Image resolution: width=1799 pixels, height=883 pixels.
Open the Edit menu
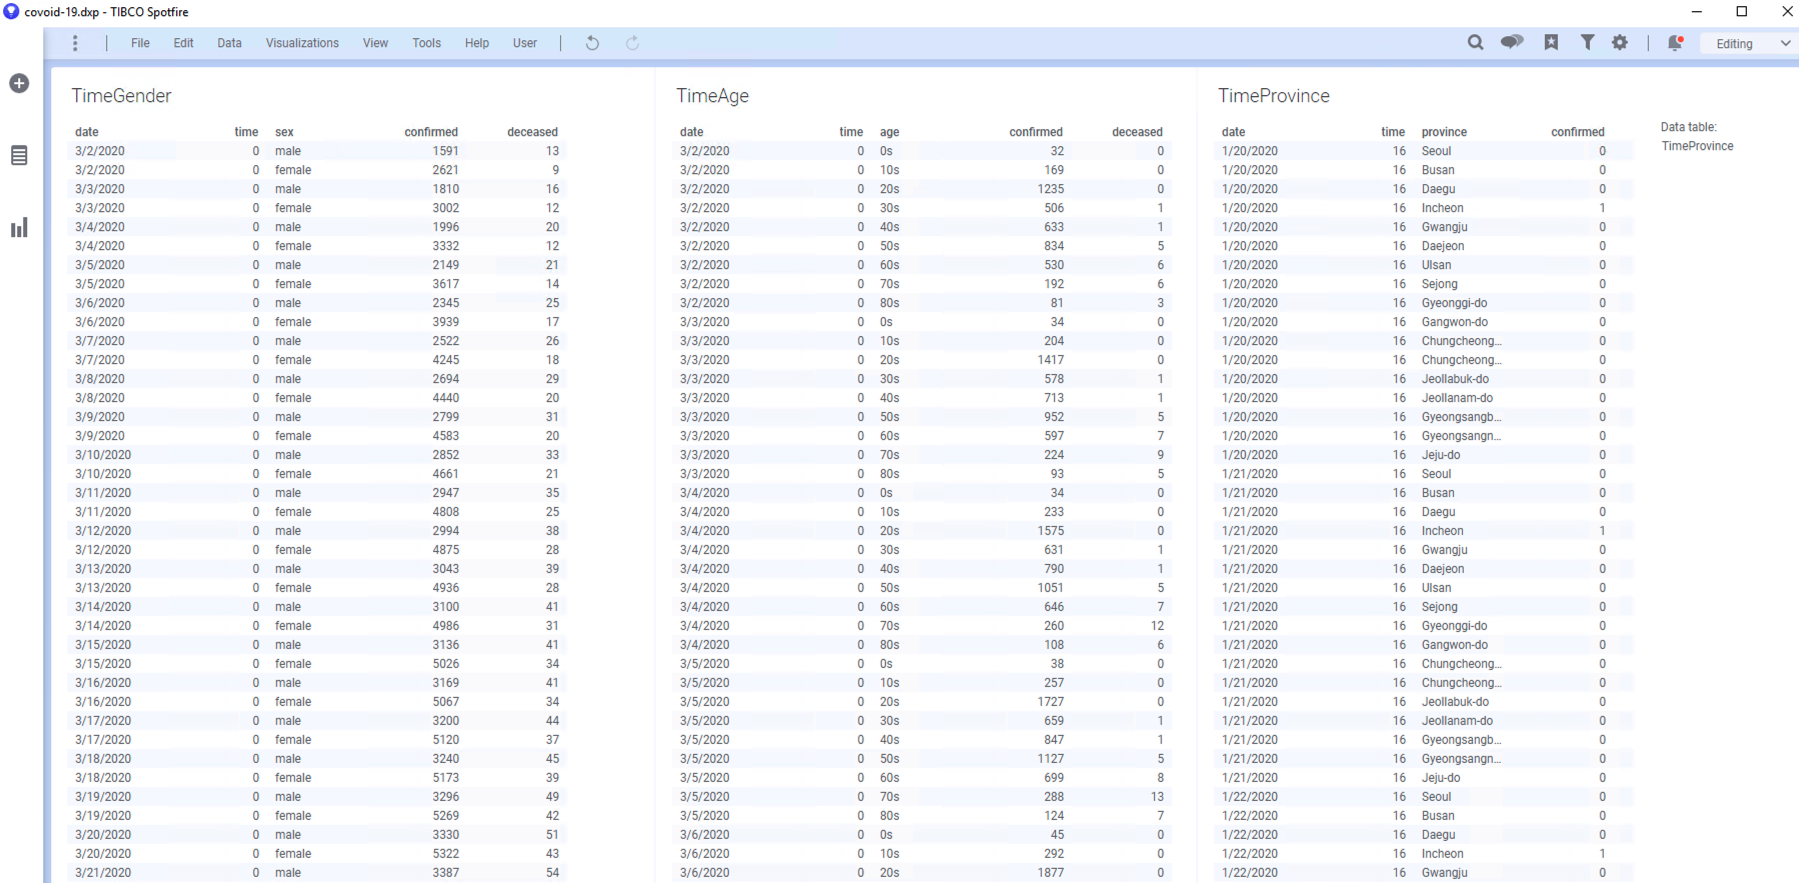click(183, 43)
